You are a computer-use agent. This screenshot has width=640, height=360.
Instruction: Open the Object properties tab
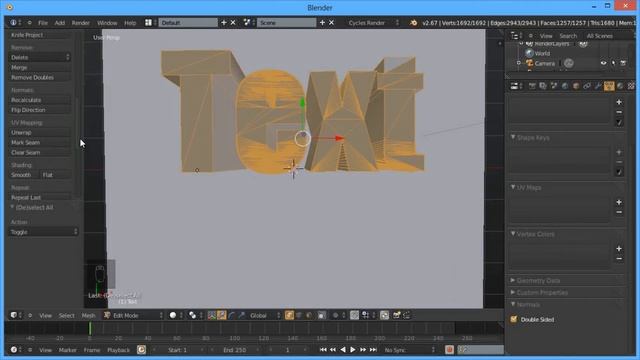(x=576, y=86)
